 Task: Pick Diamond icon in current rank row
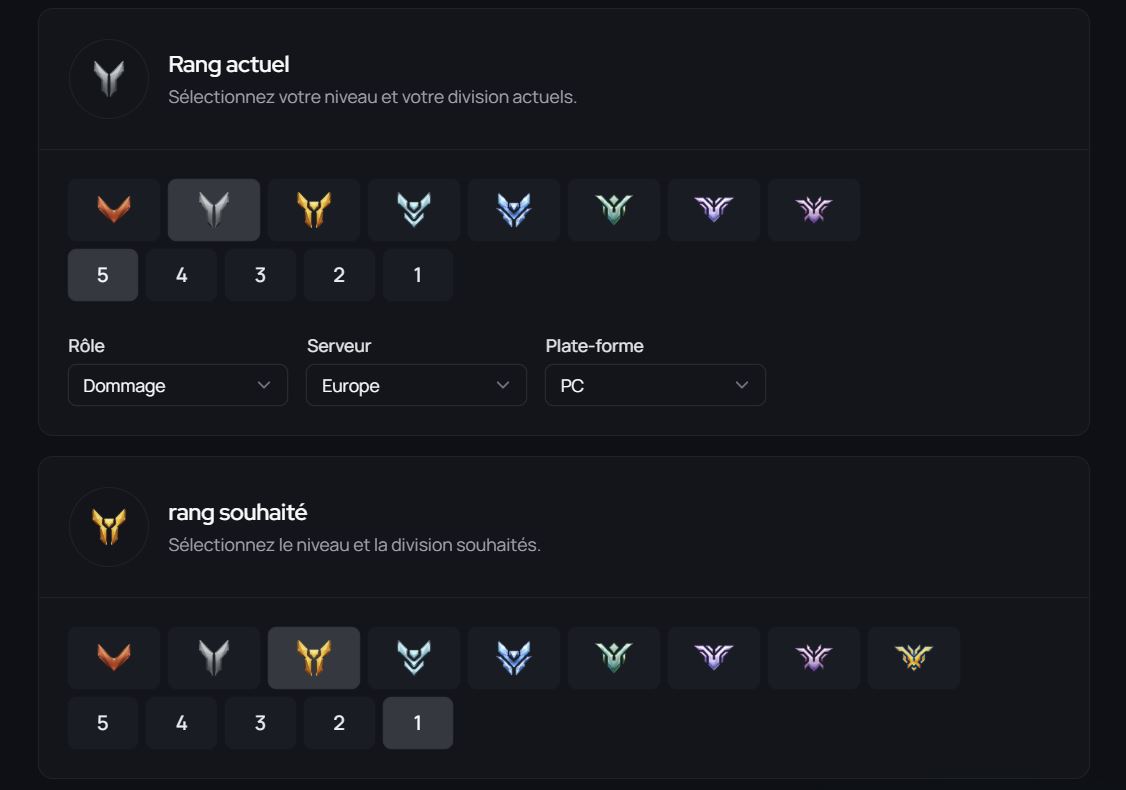pyautogui.click(x=514, y=210)
